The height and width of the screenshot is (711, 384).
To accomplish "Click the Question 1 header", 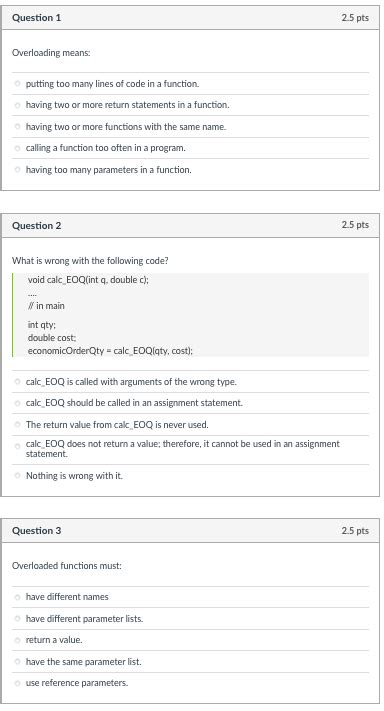I will (190, 18).
